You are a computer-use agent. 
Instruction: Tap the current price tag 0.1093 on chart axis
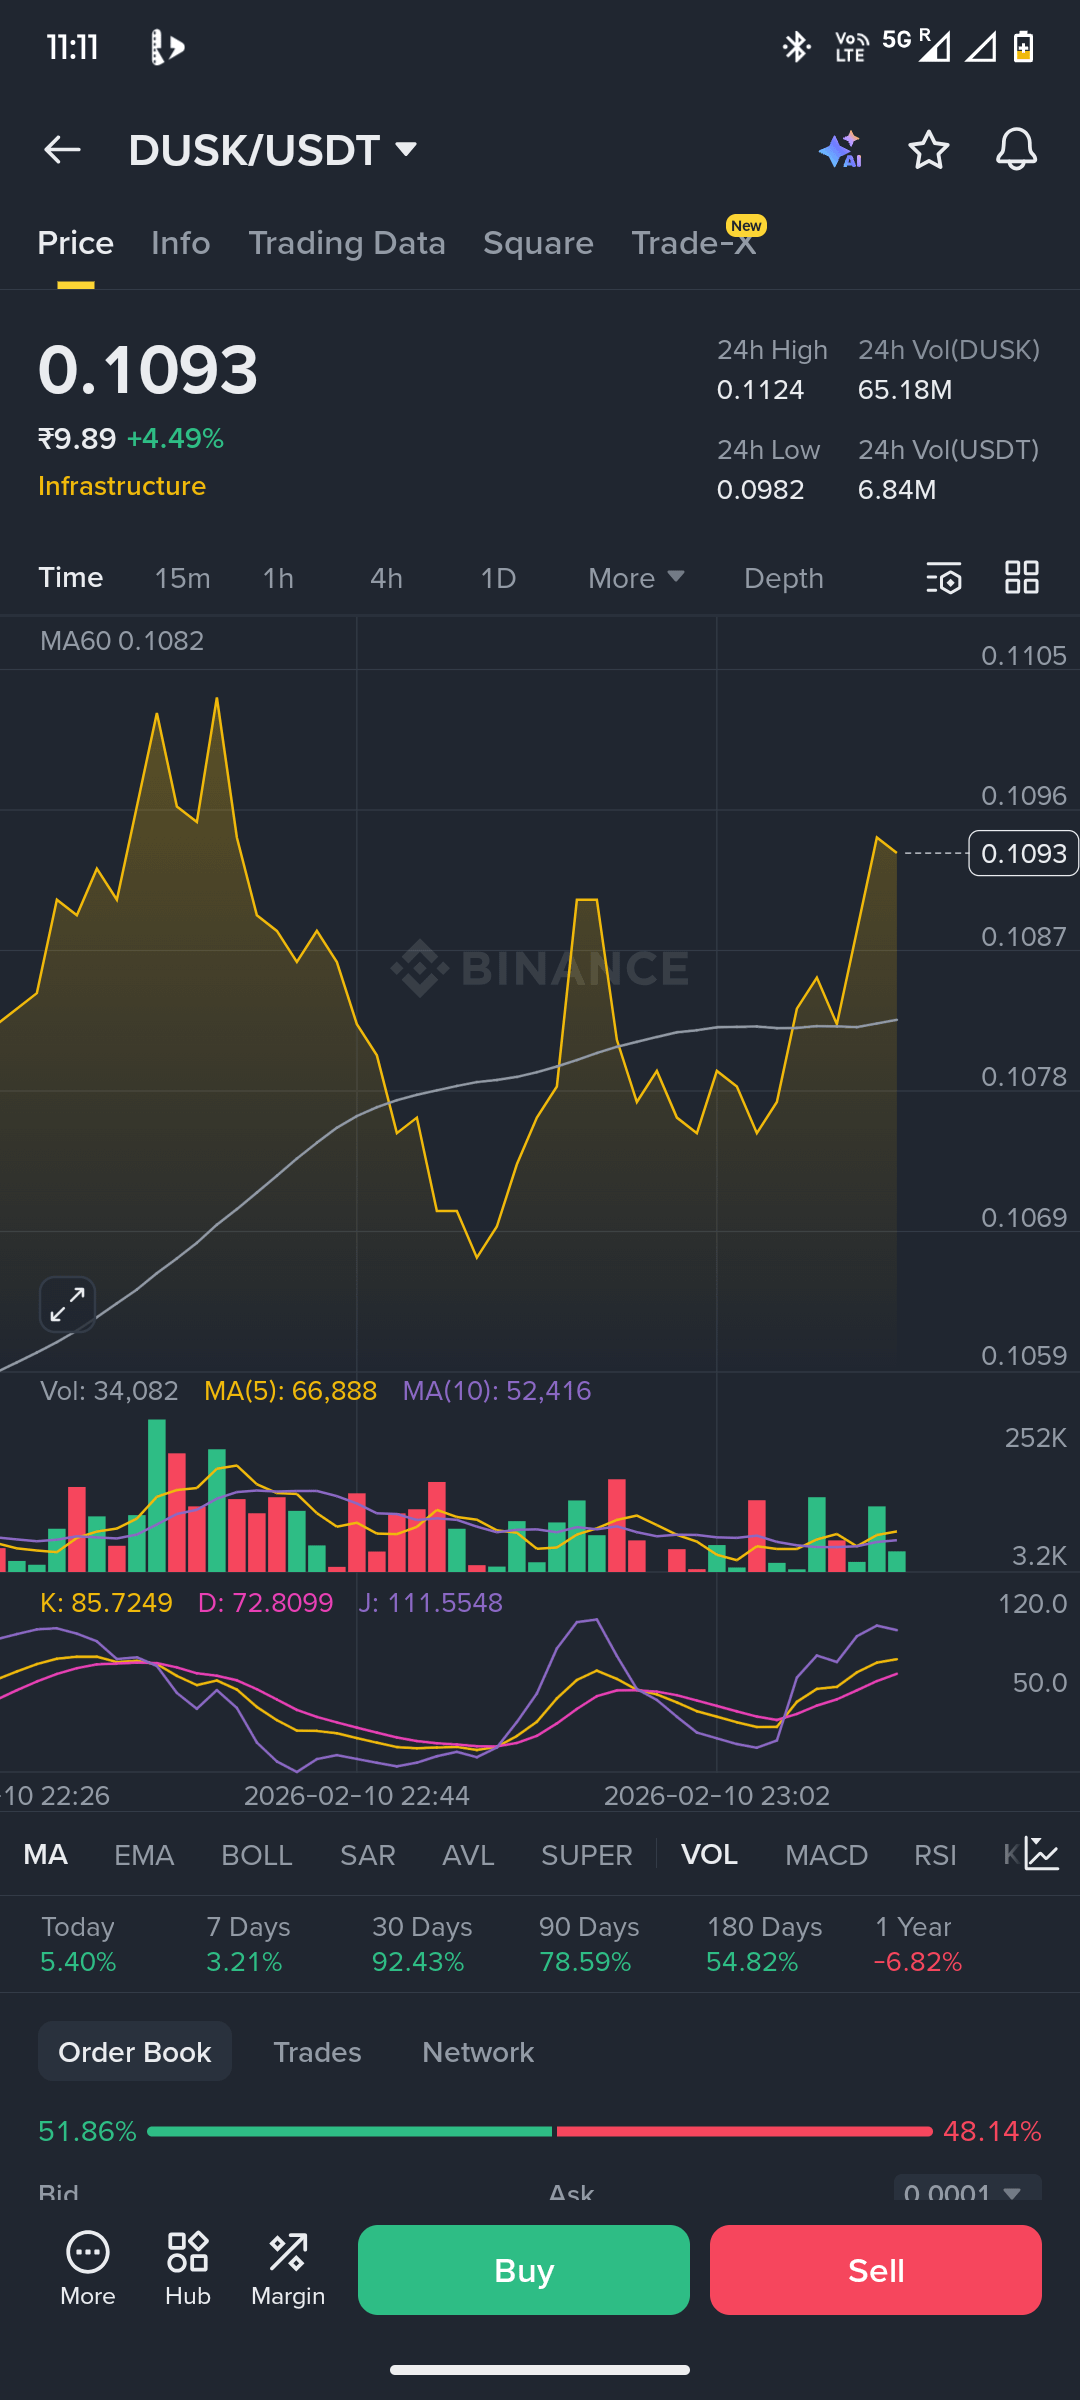[1023, 853]
